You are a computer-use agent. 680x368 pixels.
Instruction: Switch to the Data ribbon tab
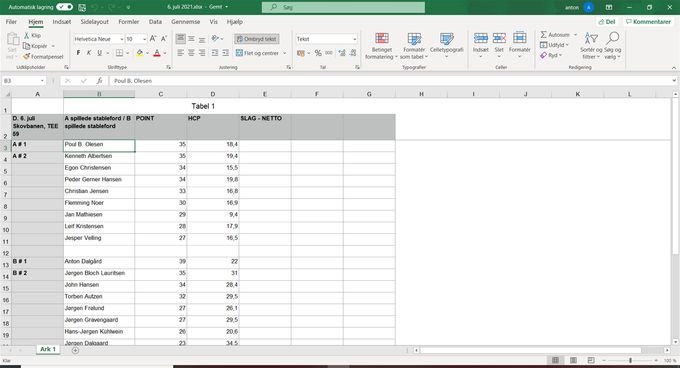(x=155, y=22)
